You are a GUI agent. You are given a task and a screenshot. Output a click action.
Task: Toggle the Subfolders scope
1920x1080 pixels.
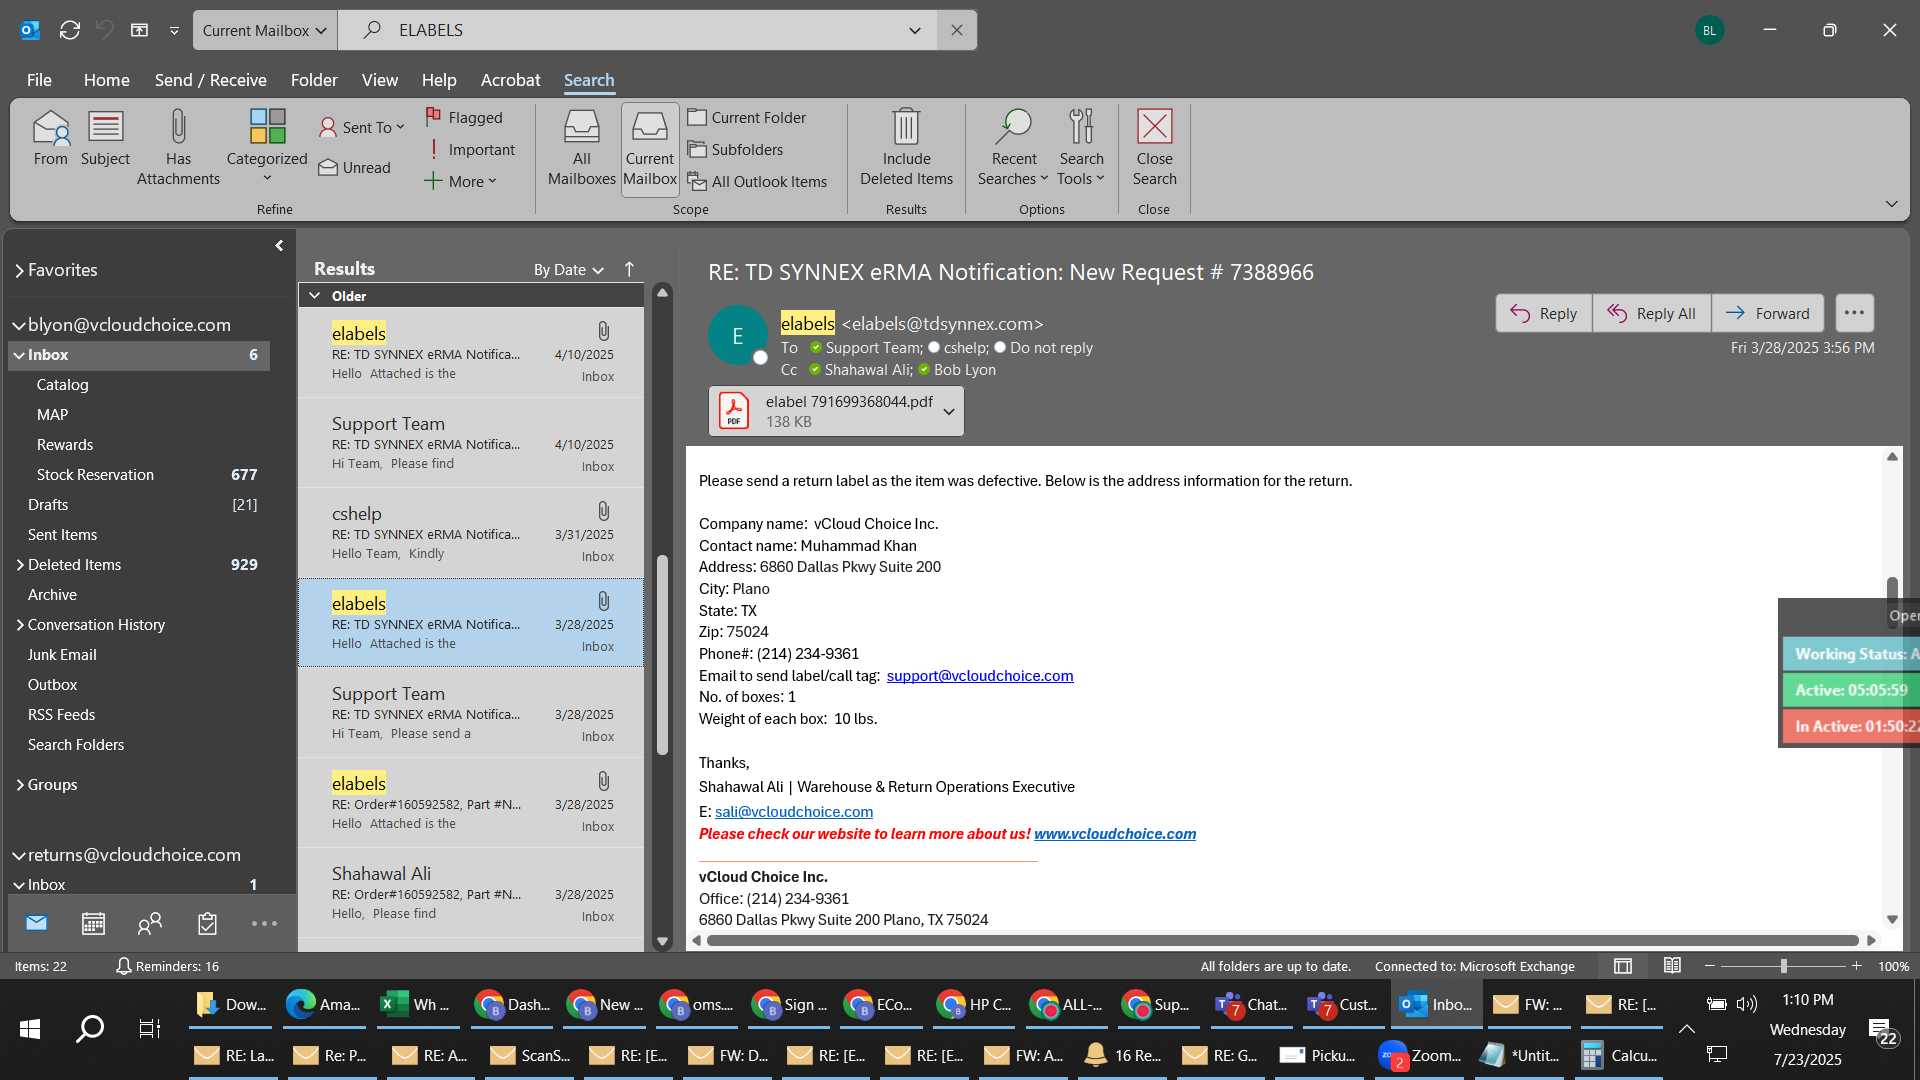point(735,149)
